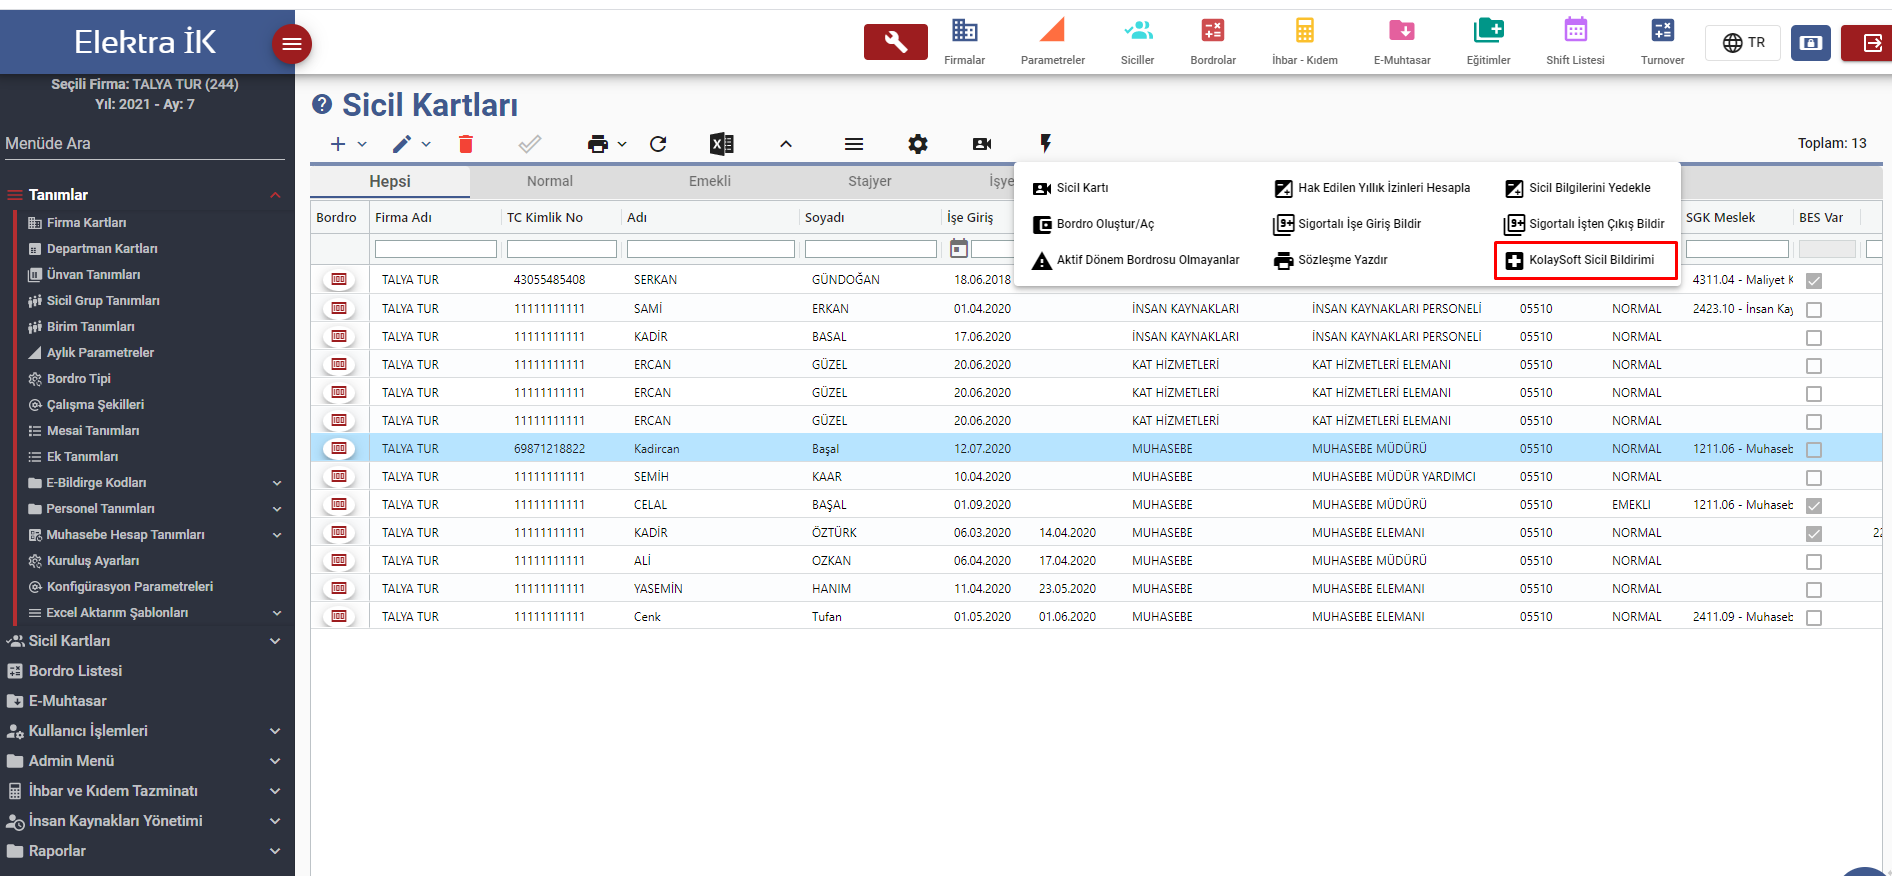Open Bordrolar from the top toolbar

[1213, 42]
